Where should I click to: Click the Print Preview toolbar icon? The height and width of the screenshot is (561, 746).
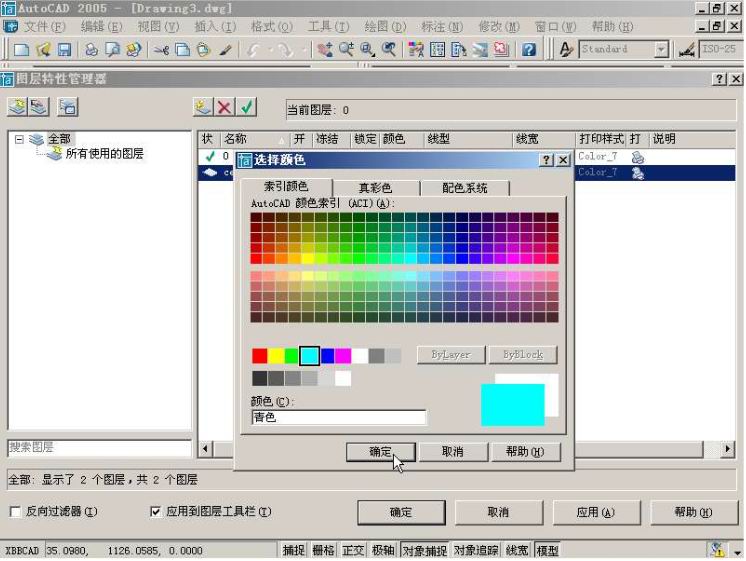113,49
